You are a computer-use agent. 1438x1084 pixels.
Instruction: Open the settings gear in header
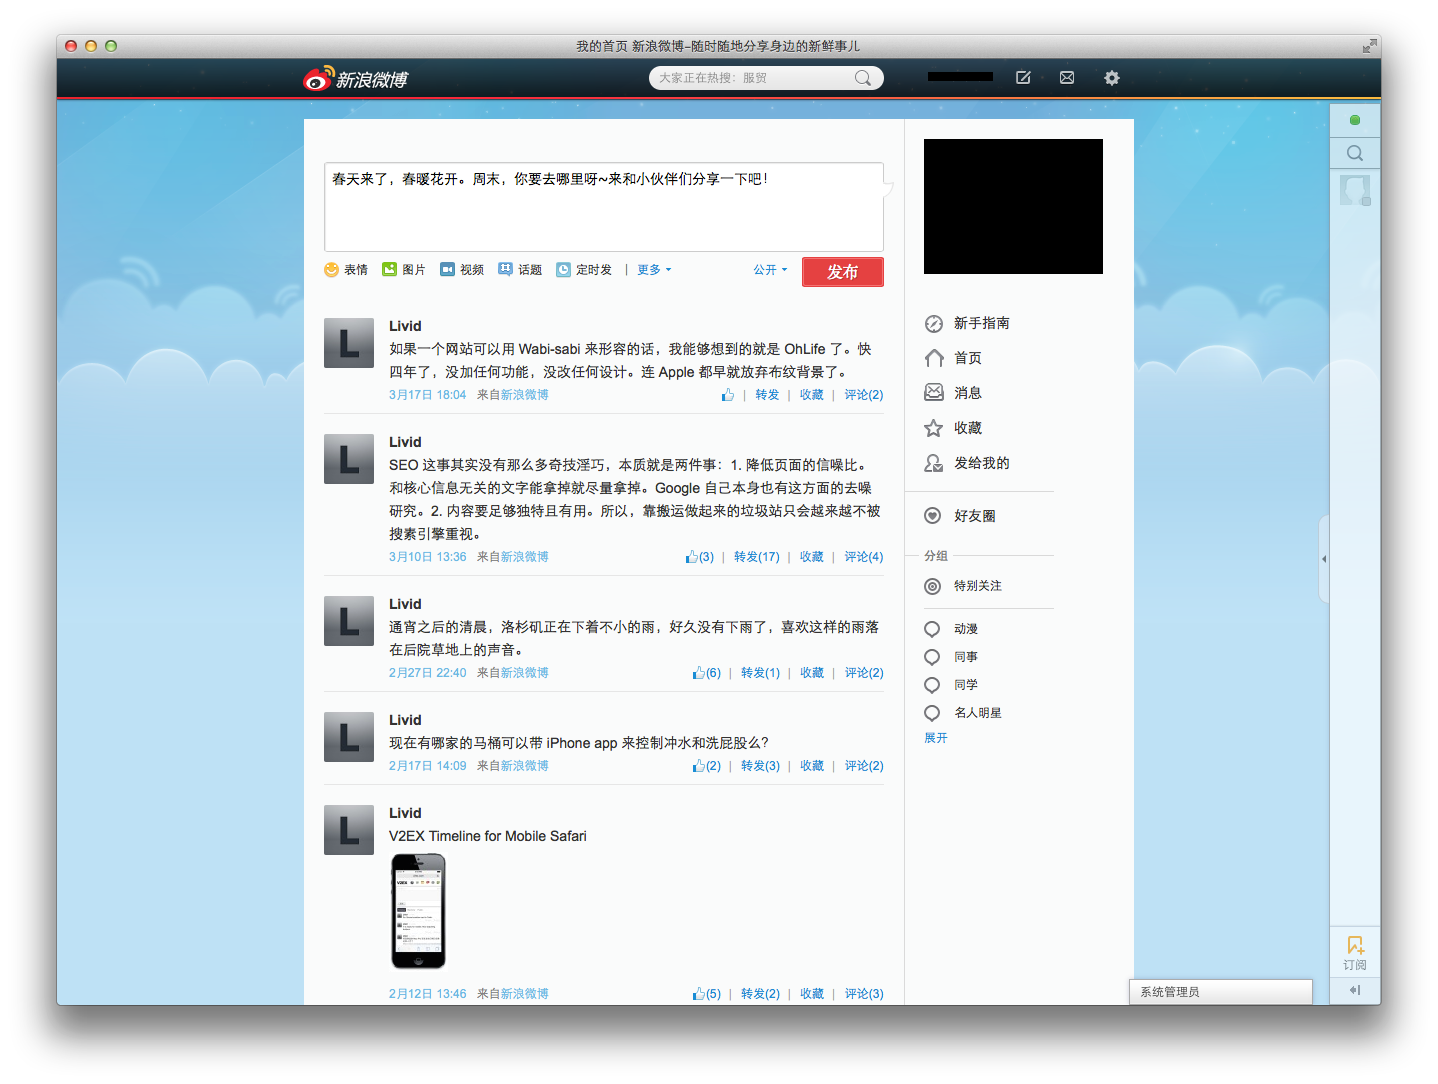[1111, 78]
